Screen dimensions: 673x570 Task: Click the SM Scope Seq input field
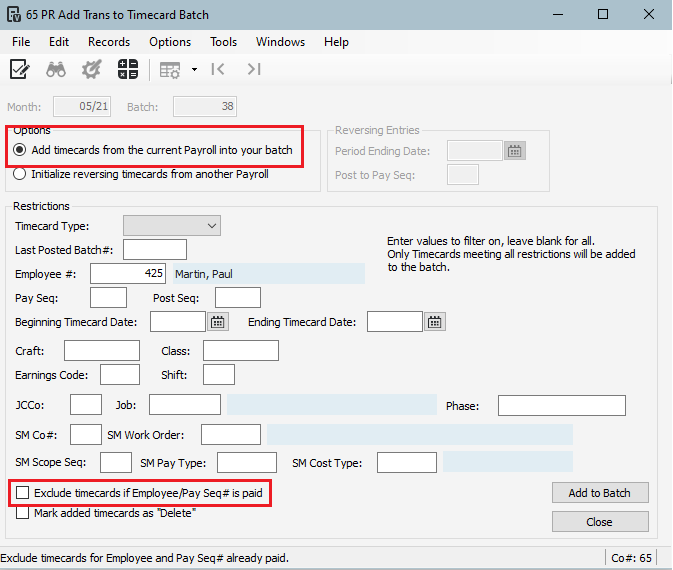tap(116, 462)
